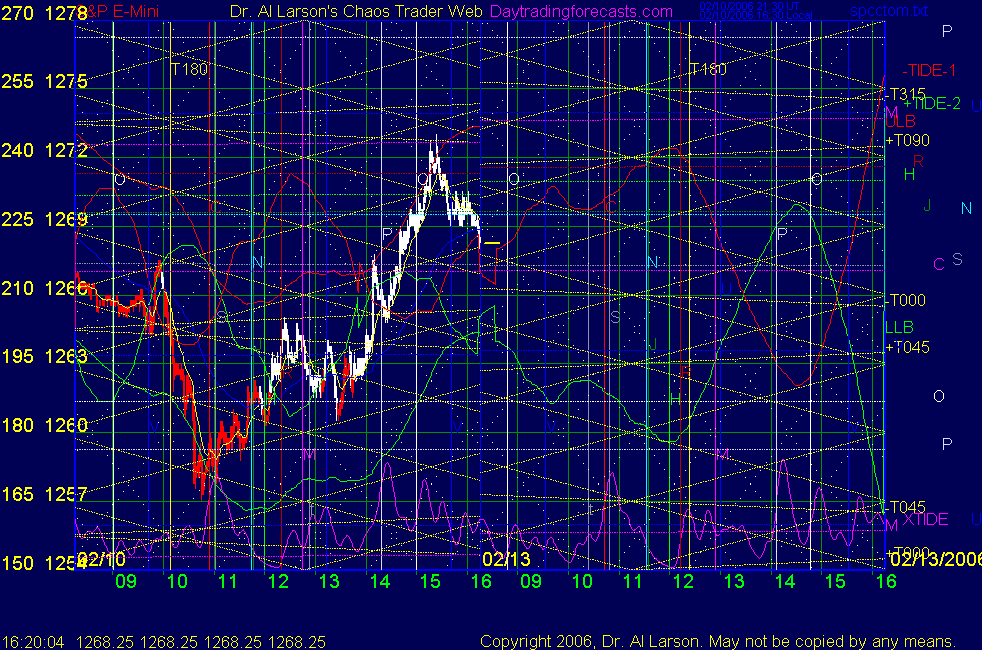Click the 02/10/2006 16:30 Local timestamp
The width and height of the screenshot is (982, 650).
[756, 15]
